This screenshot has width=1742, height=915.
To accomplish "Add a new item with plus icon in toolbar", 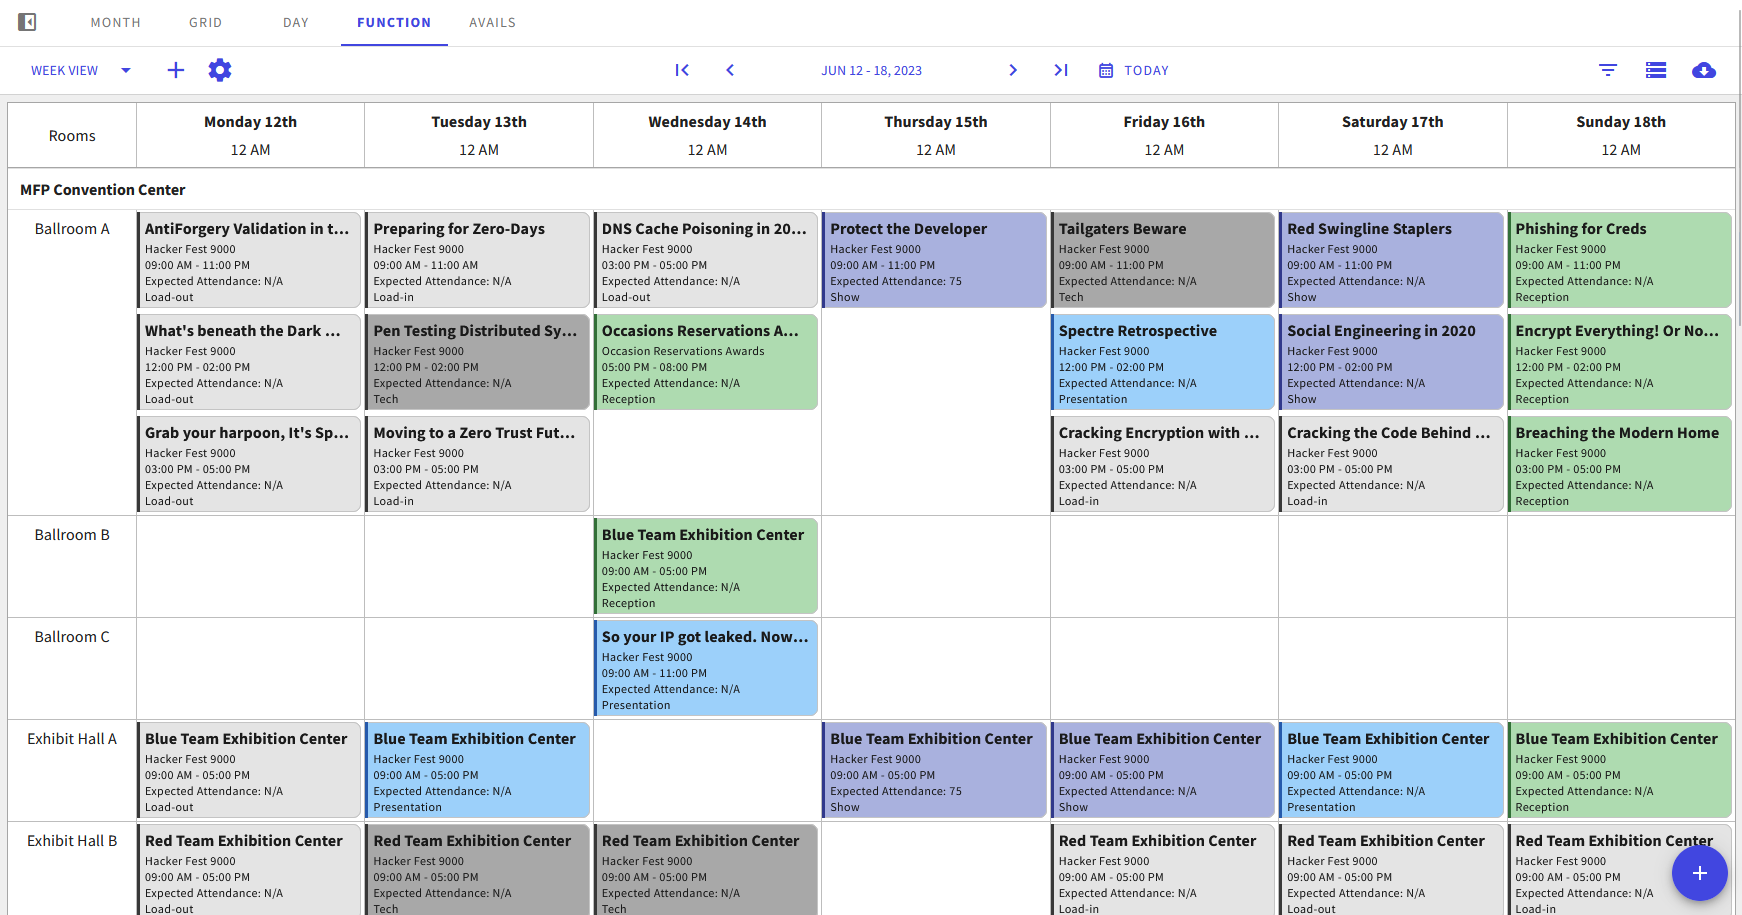I will pos(176,70).
